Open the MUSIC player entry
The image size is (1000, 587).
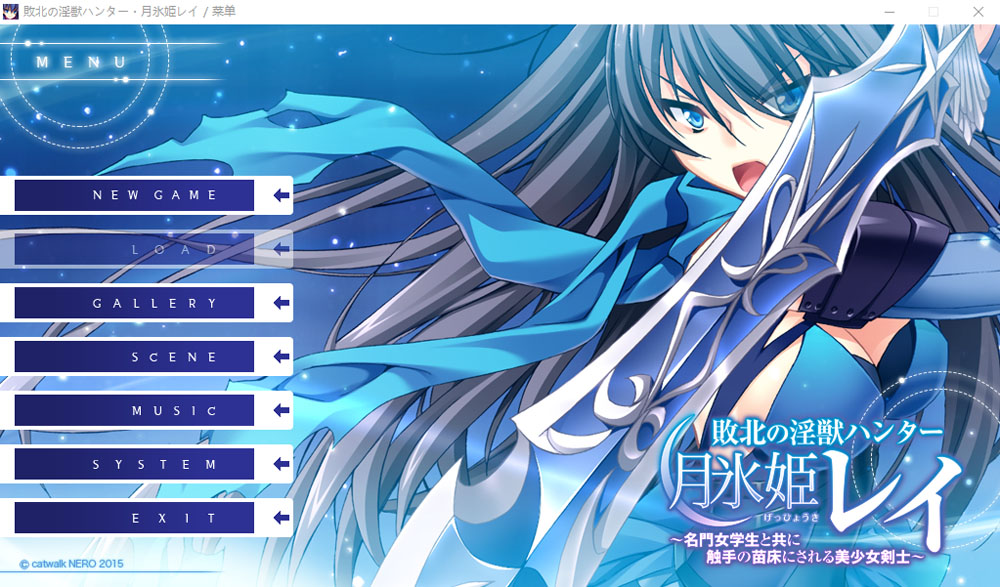(135, 411)
